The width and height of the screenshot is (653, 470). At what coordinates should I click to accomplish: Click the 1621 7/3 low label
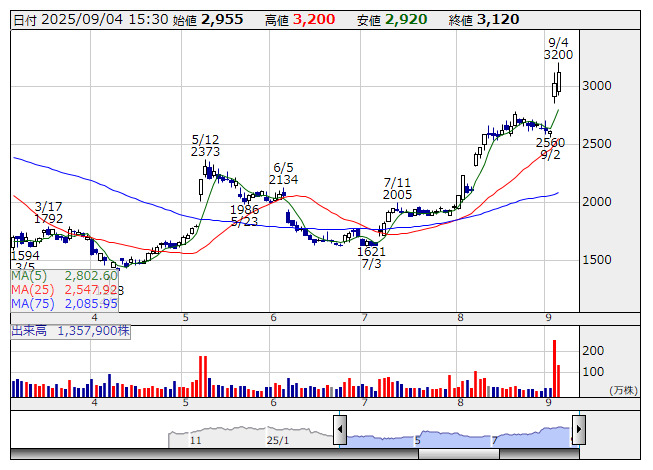[371, 258]
